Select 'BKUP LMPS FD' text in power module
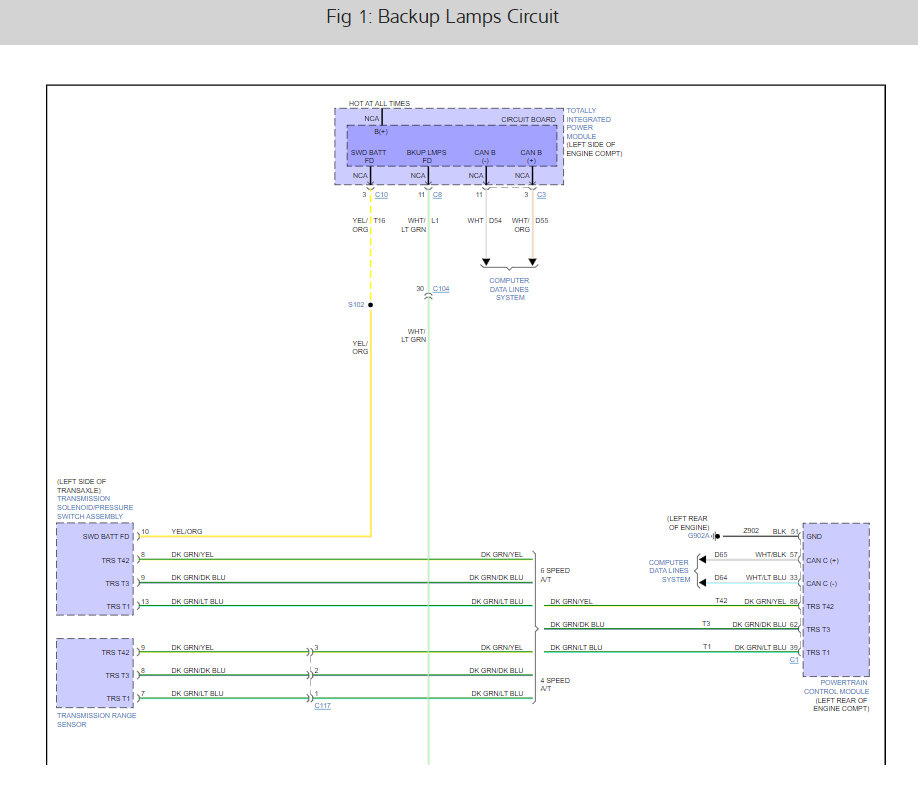Viewport: 918px width, 799px height. [426, 156]
